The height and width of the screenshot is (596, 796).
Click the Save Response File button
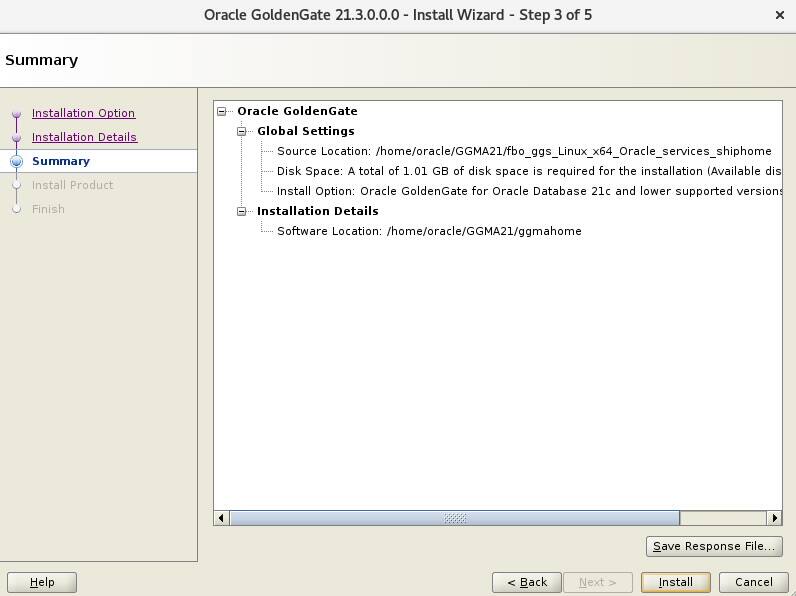tap(714, 546)
